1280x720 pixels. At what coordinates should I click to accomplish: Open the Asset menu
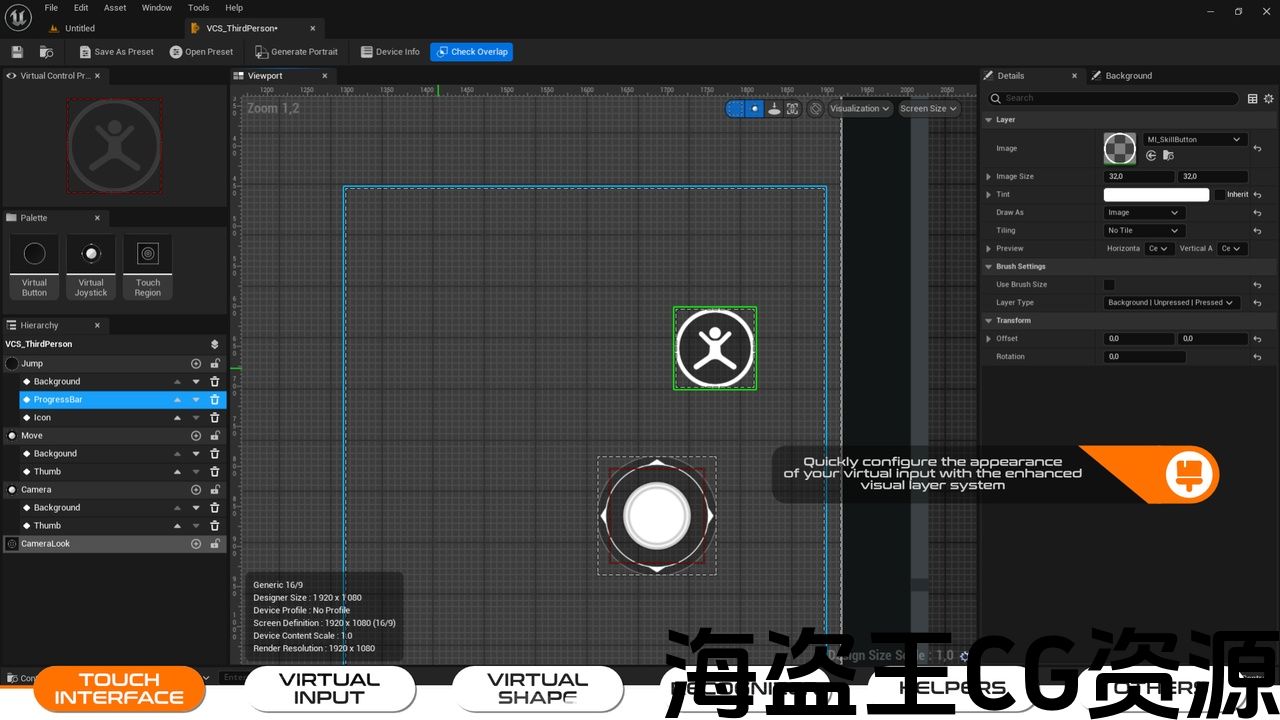pyautogui.click(x=115, y=8)
